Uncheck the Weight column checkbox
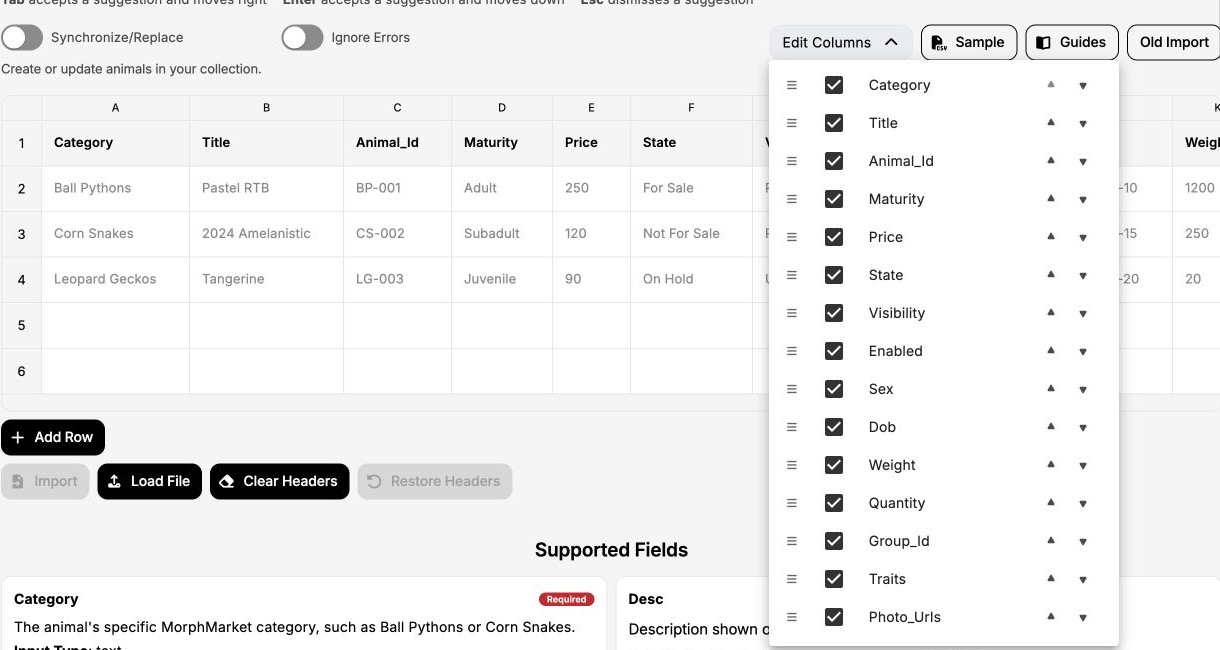 tap(834, 465)
